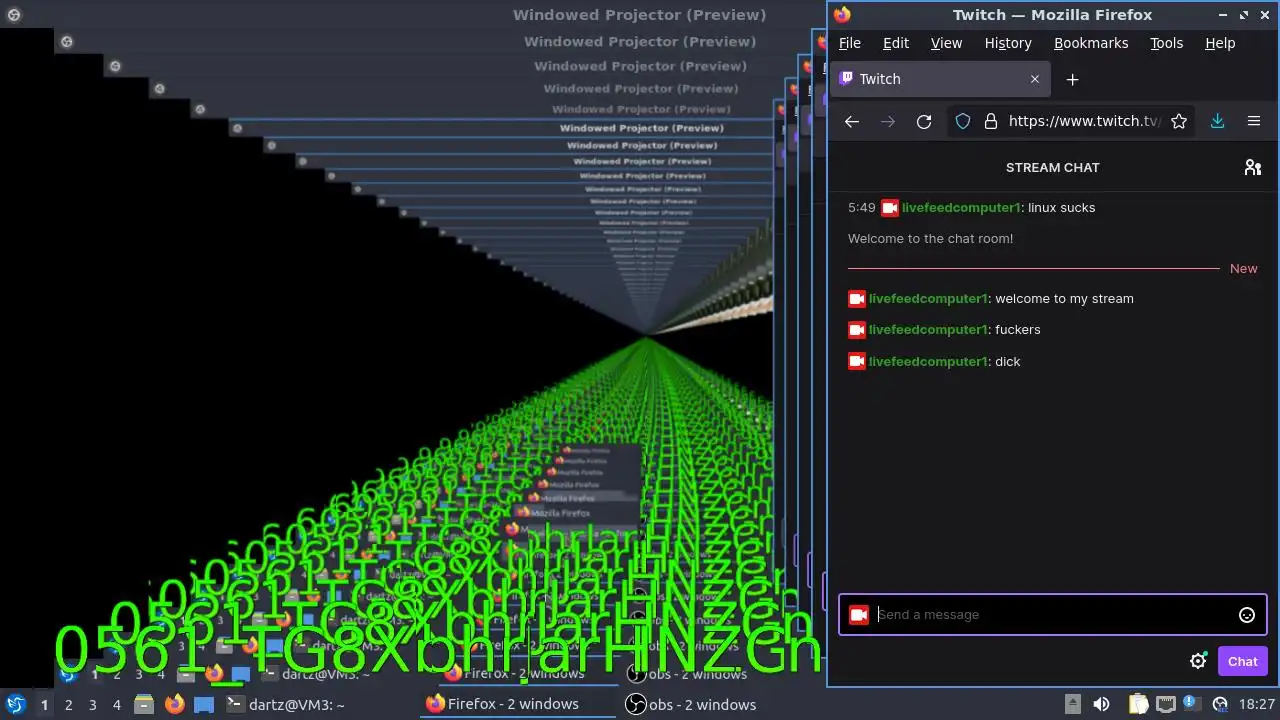Open the Firefox downloads panel
The height and width of the screenshot is (720, 1280).
pos(1217,121)
